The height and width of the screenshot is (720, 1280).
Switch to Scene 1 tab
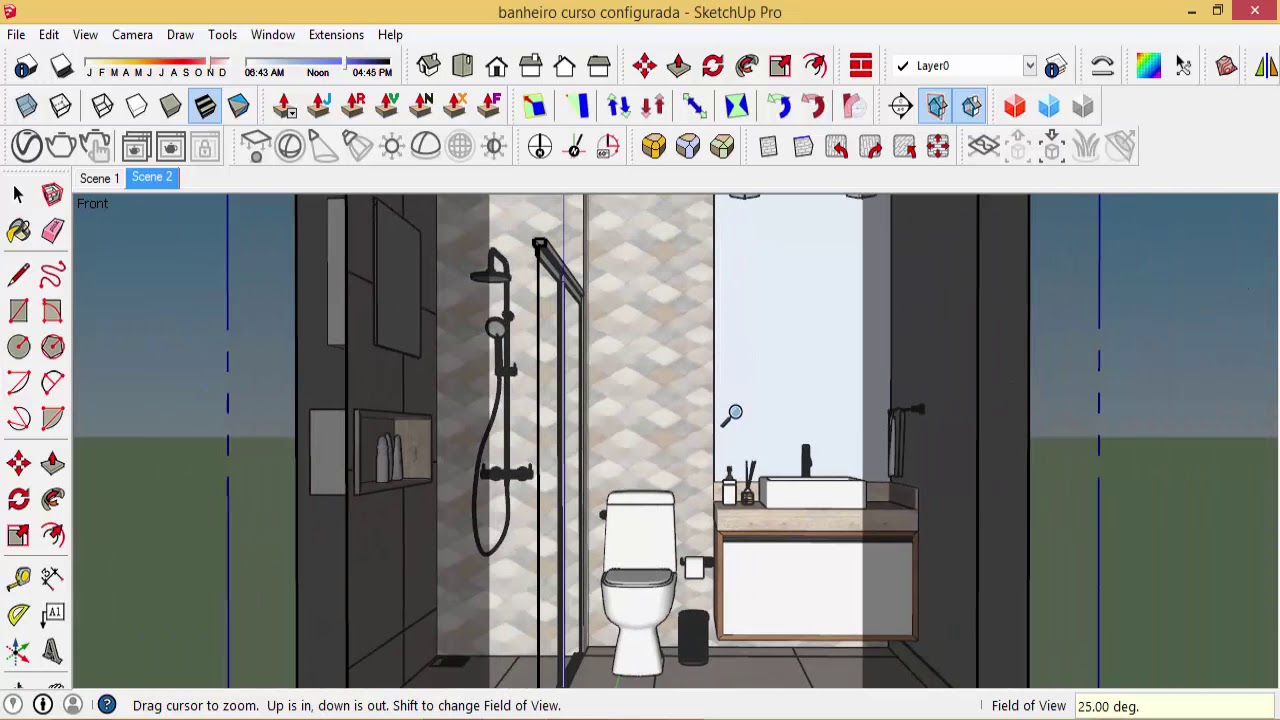pyautogui.click(x=99, y=178)
